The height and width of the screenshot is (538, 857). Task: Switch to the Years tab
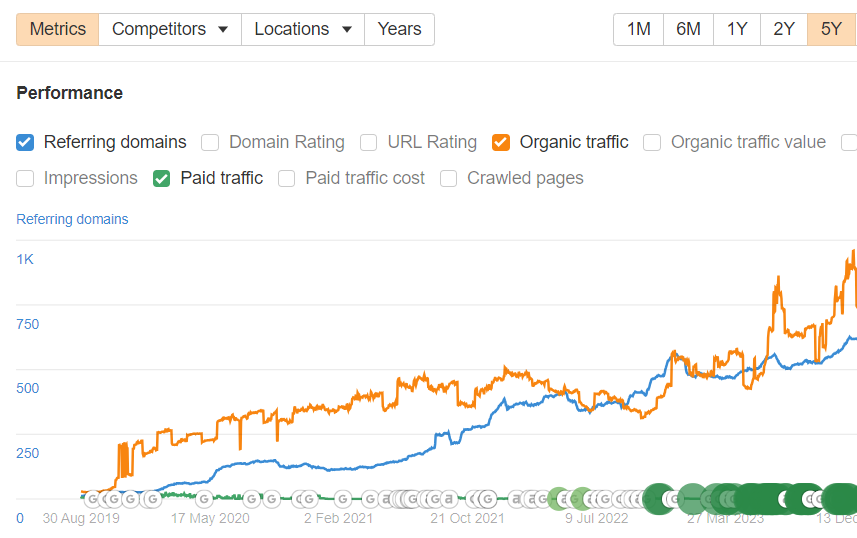tap(399, 29)
